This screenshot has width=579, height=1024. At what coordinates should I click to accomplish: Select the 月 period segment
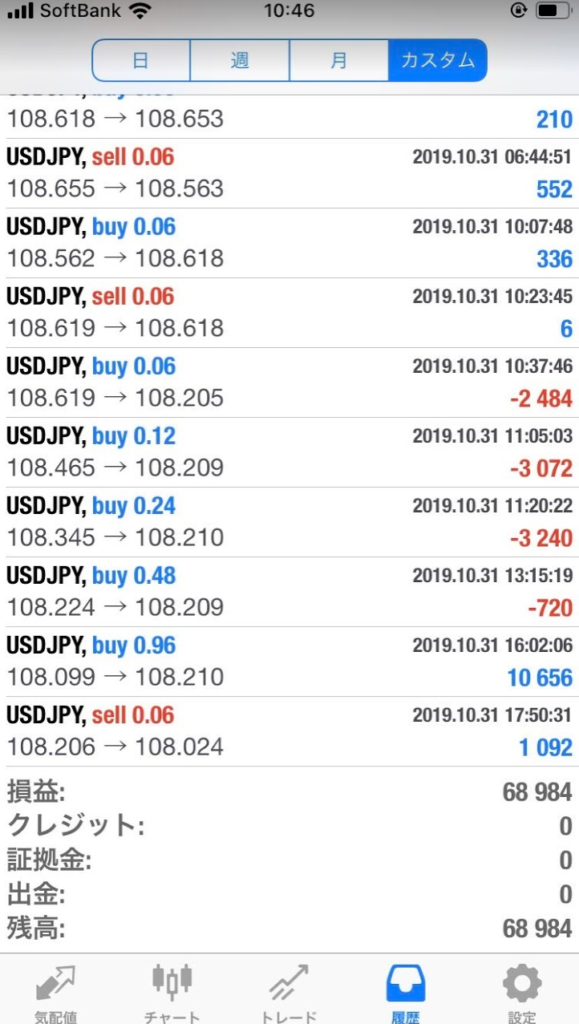click(x=339, y=60)
